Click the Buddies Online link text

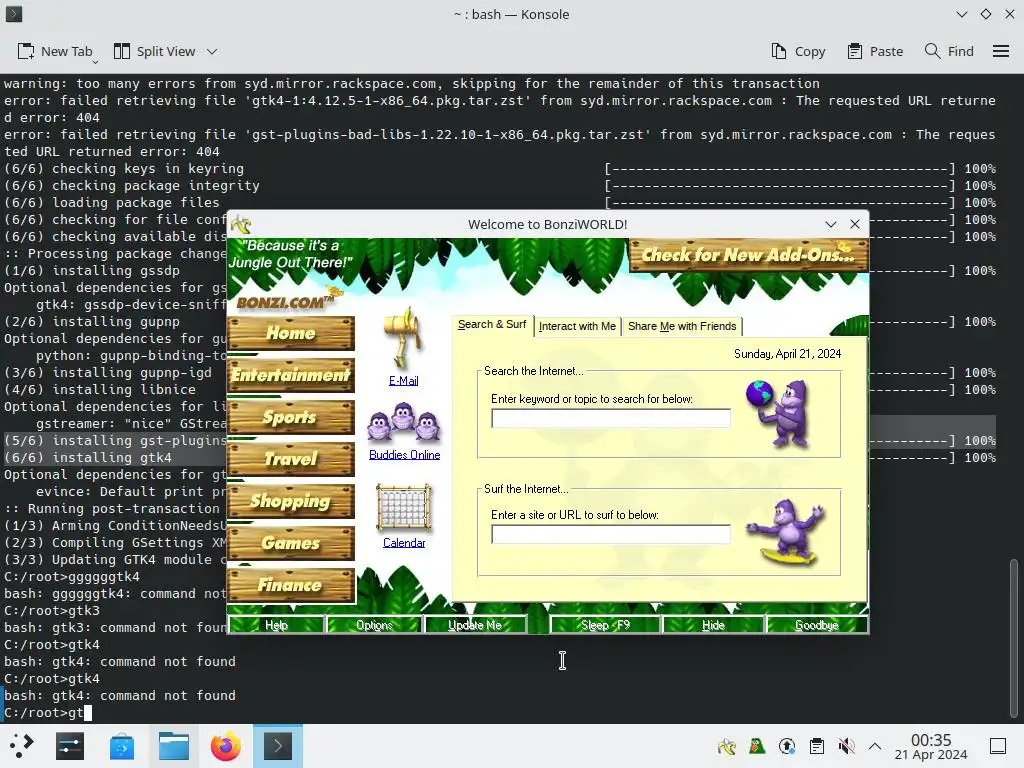pyautogui.click(x=404, y=455)
